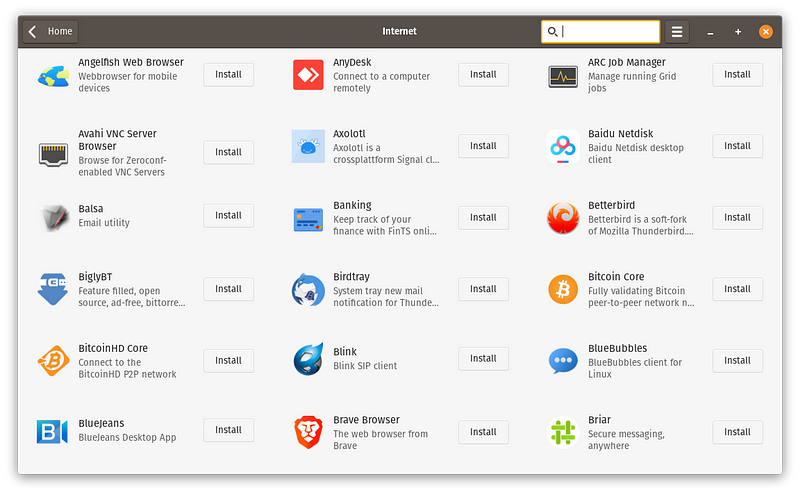The height and width of the screenshot is (494, 800).
Task: Open the hamburger menu in header
Action: pyautogui.click(x=677, y=32)
